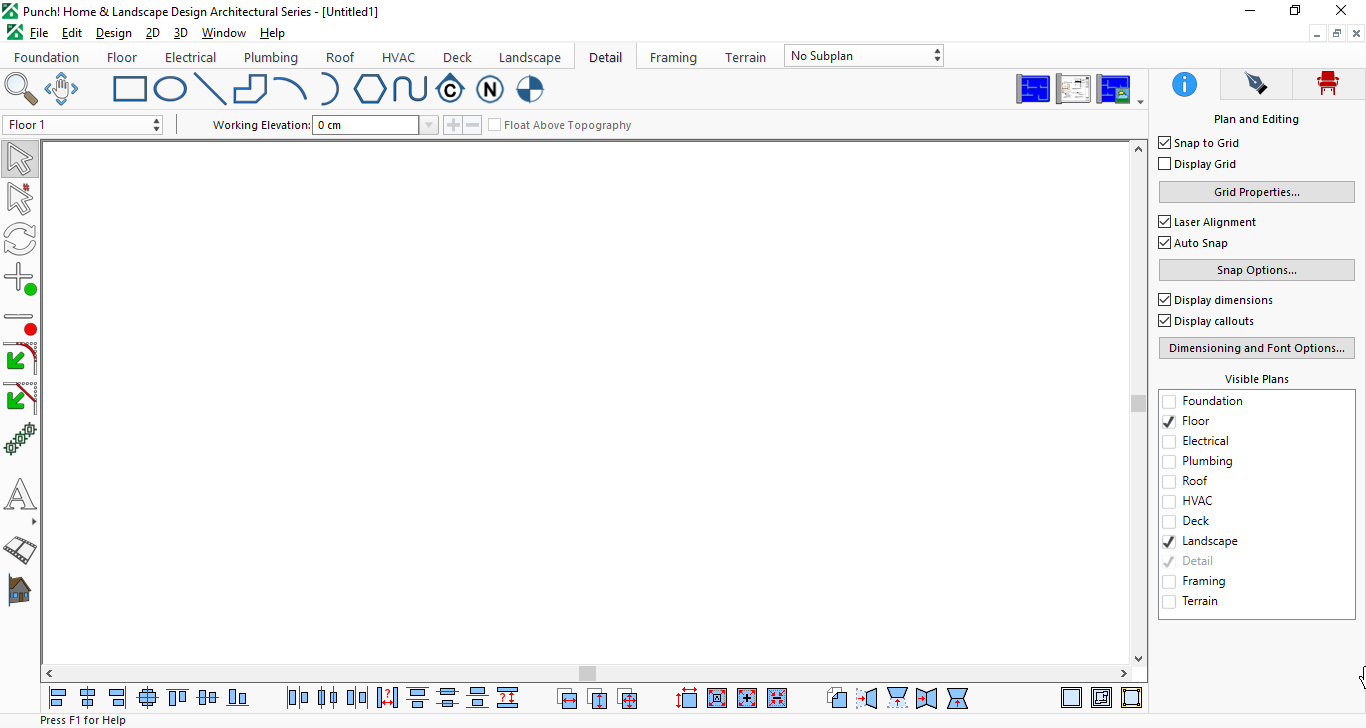Choose the Hexagon polygon tool
This screenshot has height=728, width=1366.
click(370, 90)
